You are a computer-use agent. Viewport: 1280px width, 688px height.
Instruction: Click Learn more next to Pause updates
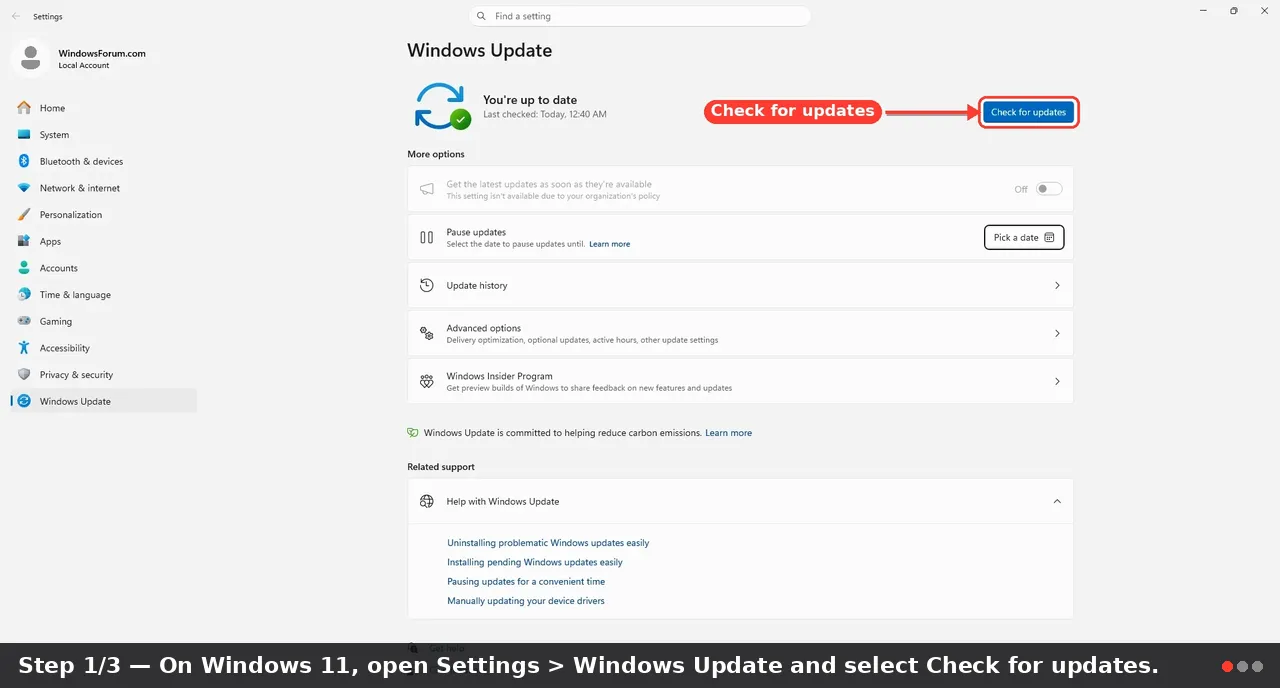coord(609,244)
